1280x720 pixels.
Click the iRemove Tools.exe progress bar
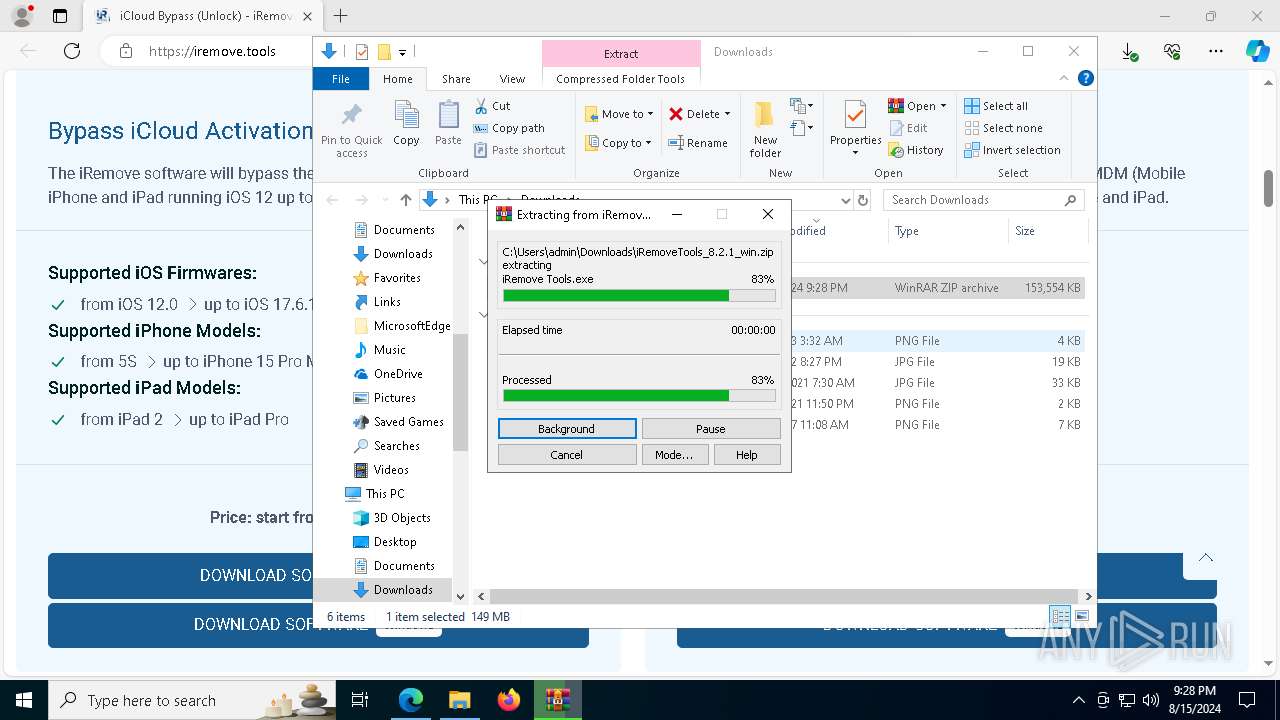point(639,296)
